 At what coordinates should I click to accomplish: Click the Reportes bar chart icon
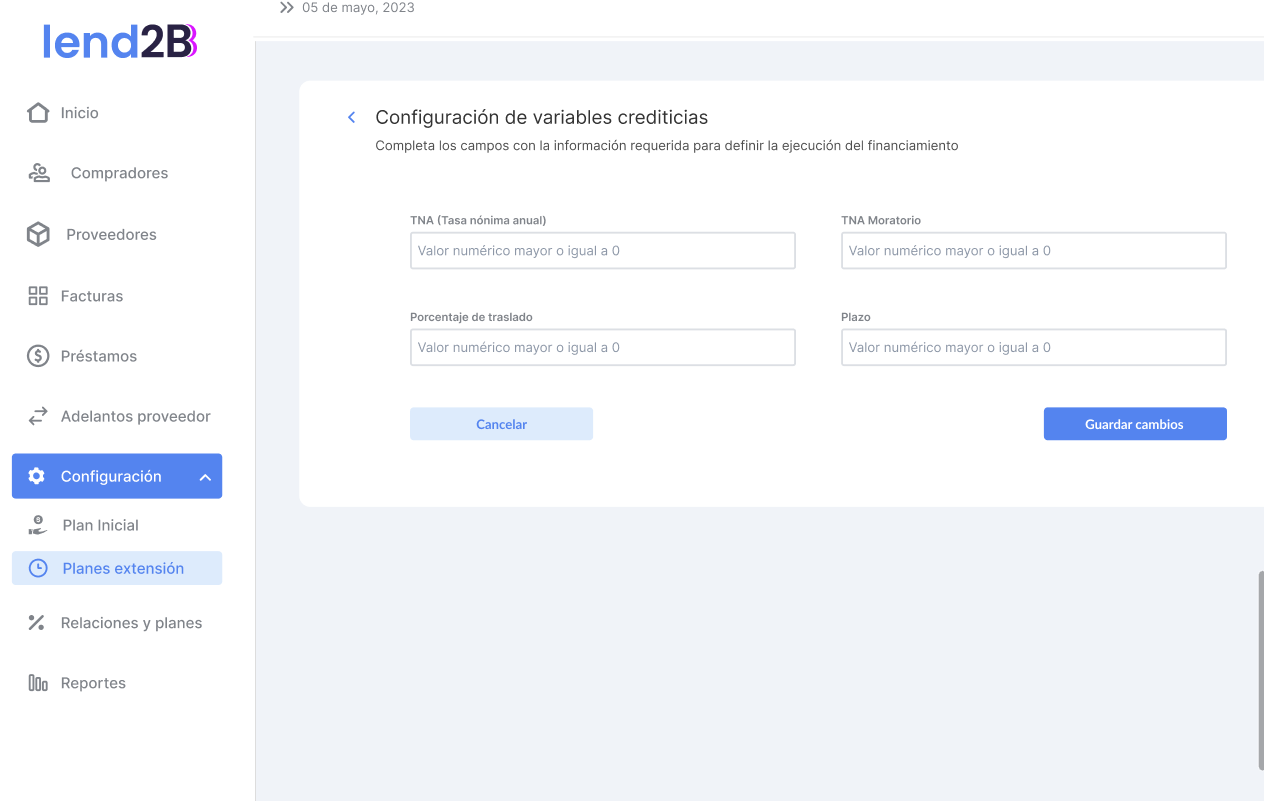pyautogui.click(x=38, y=683)
